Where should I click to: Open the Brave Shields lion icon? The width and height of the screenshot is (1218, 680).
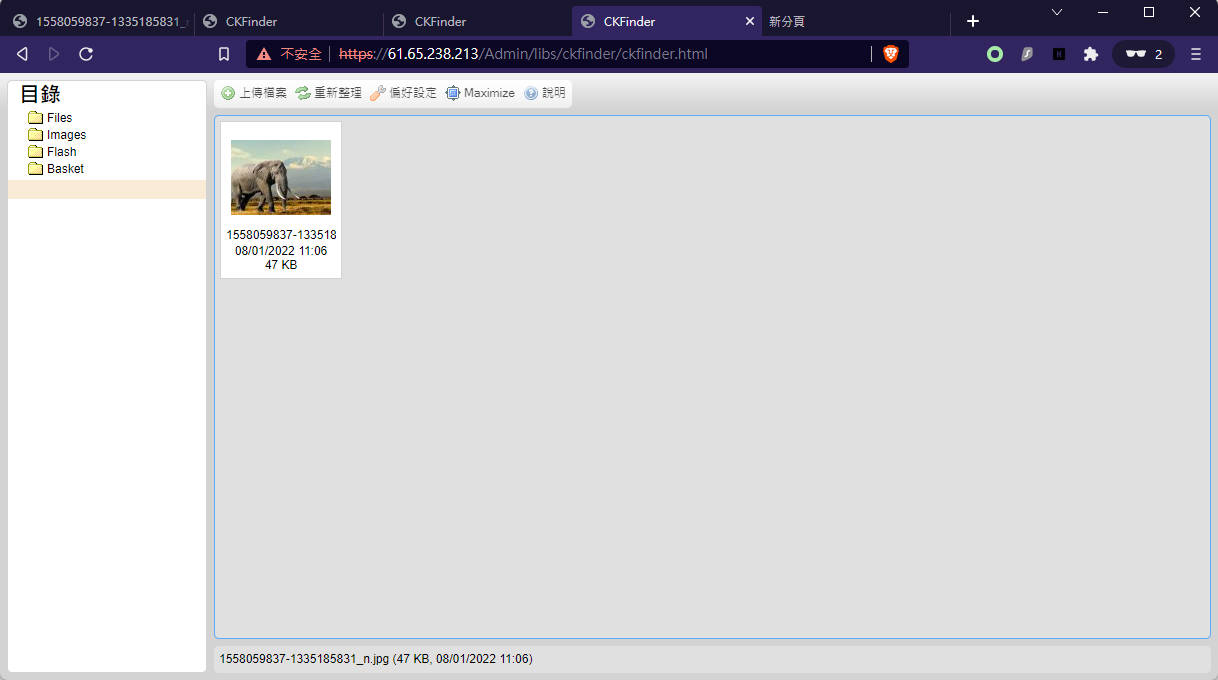(x=891, y=54)
